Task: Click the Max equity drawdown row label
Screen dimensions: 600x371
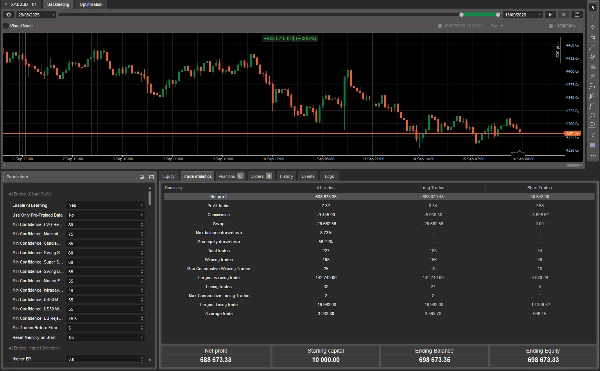Action: [218, 242]
